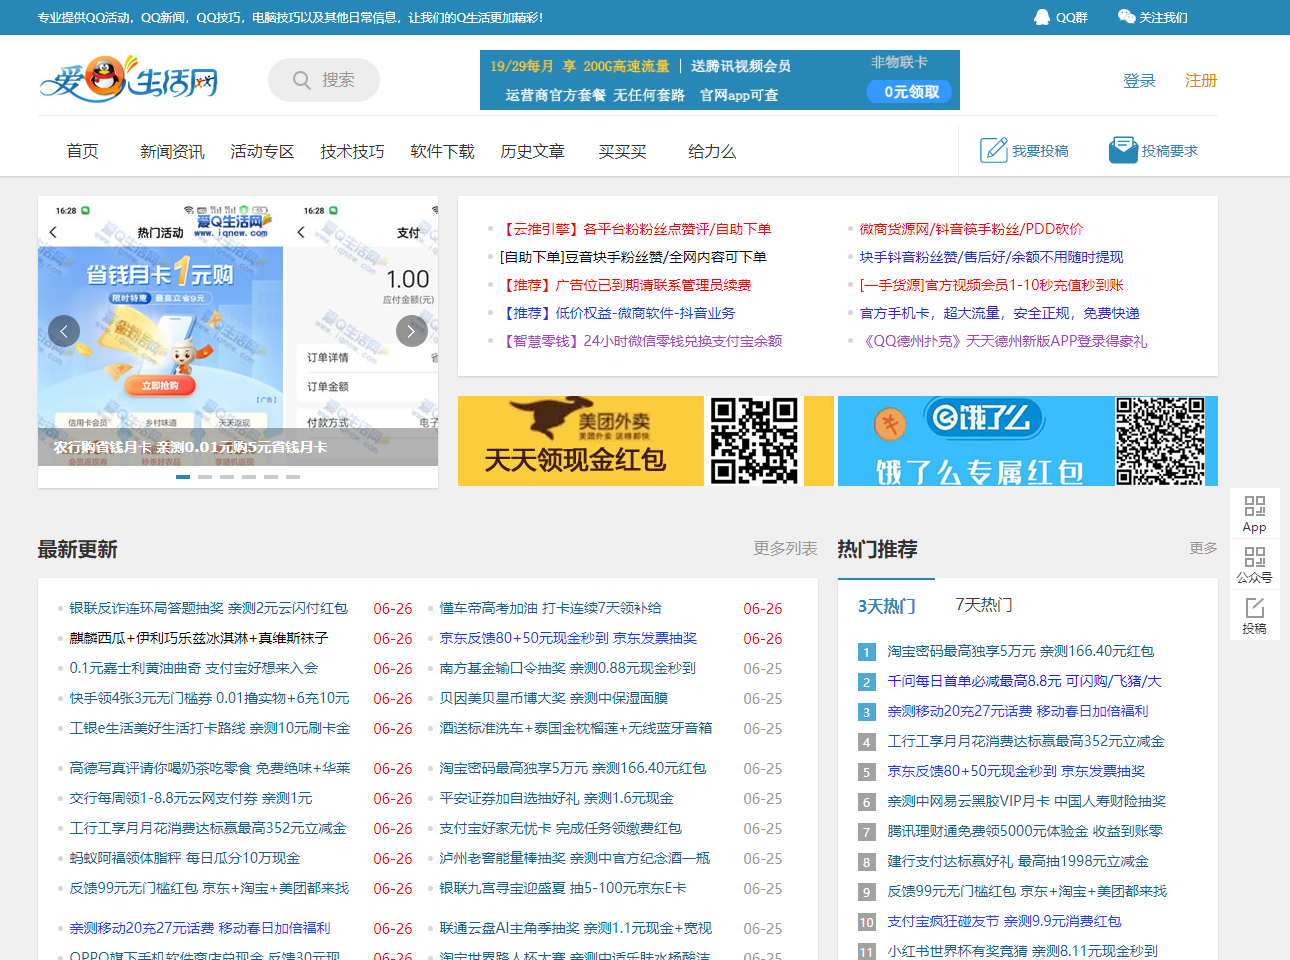
Task: Open 高德写真评请你喝奶茶 article
Action: click(210, 768)
